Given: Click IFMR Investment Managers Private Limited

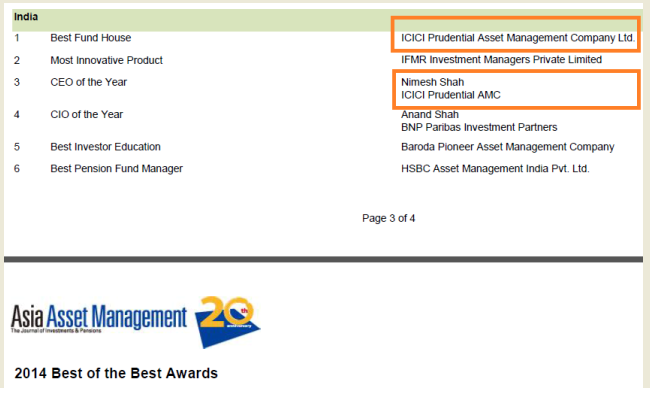Looking at the screenshot, I should coord(501,60).
